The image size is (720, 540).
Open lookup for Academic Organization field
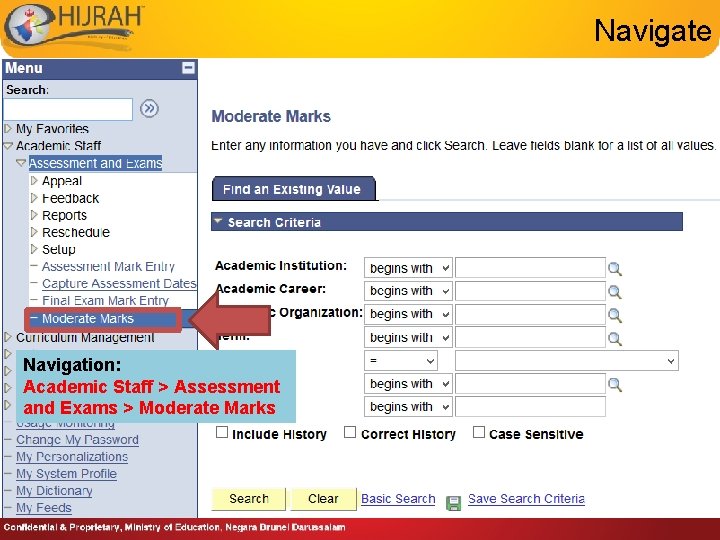pyautogui.click(x=614, y=315)
